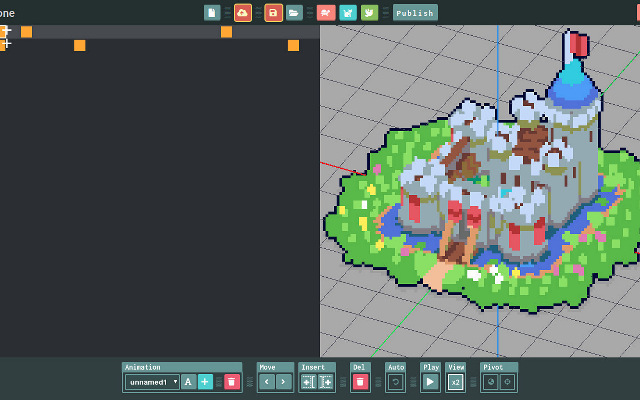Create a new file with the document icon

[x=212, y=13]
